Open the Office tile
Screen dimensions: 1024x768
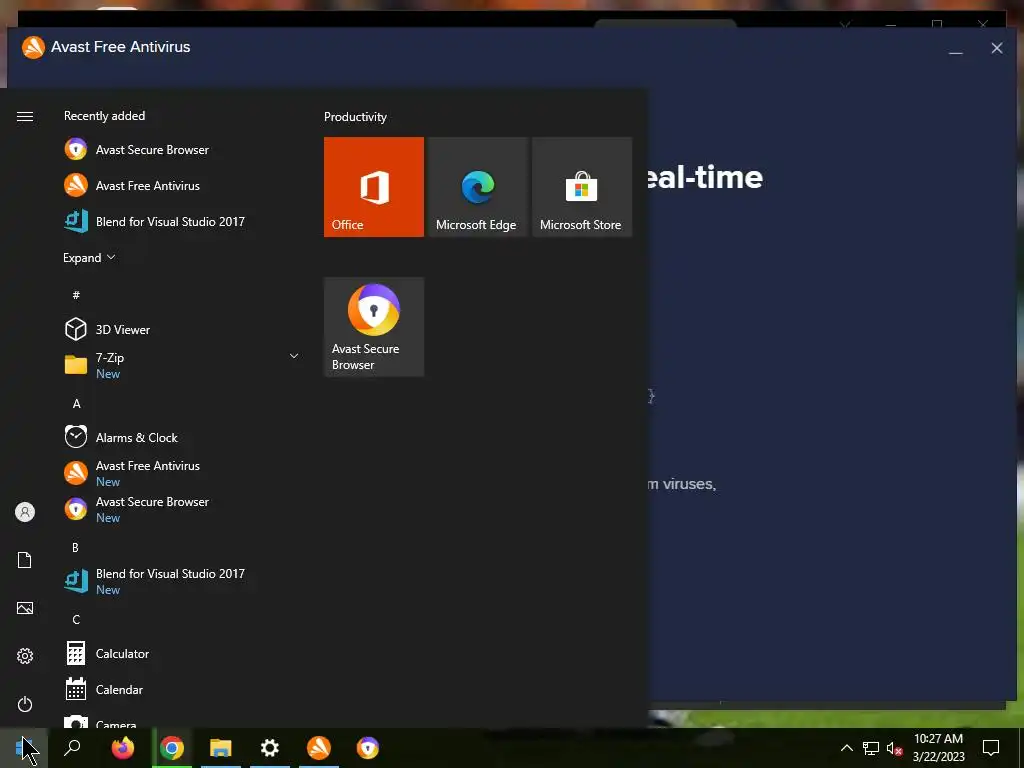(374, 187)
